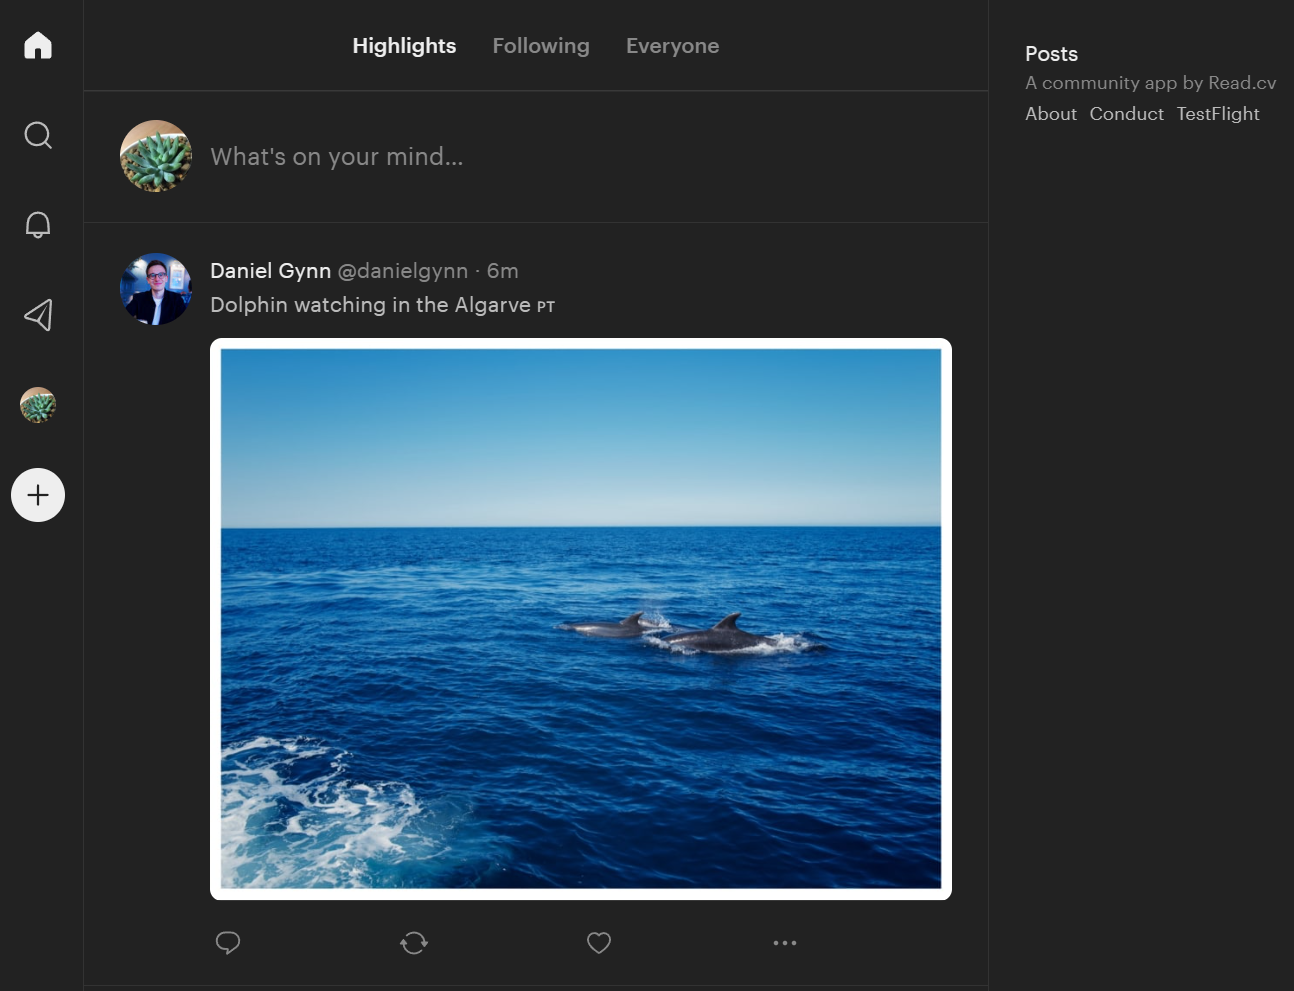Focus the "What's on your mind..." field
This screenshot has width=1294, height=991.
580,157
